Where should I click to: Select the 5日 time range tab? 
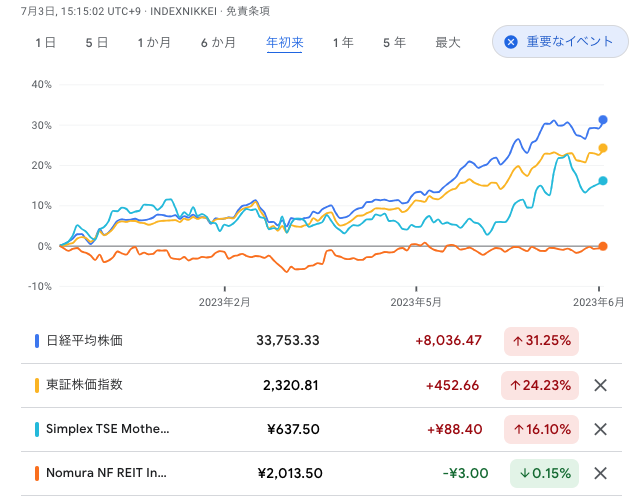96,42
